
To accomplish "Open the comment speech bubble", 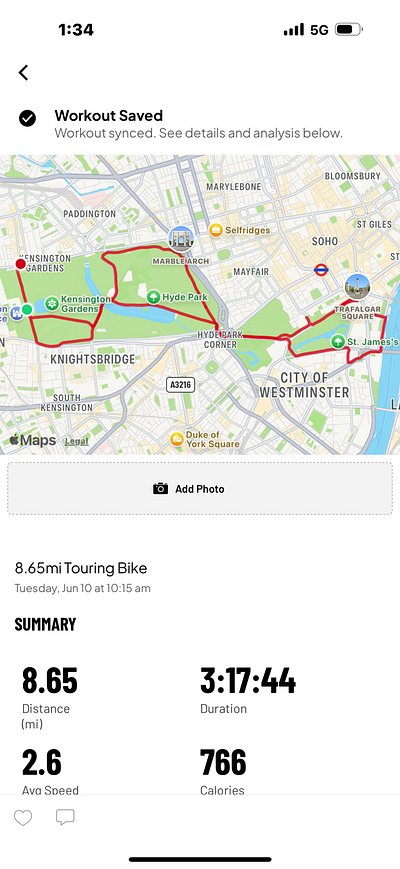I will (x=65, y=817).
